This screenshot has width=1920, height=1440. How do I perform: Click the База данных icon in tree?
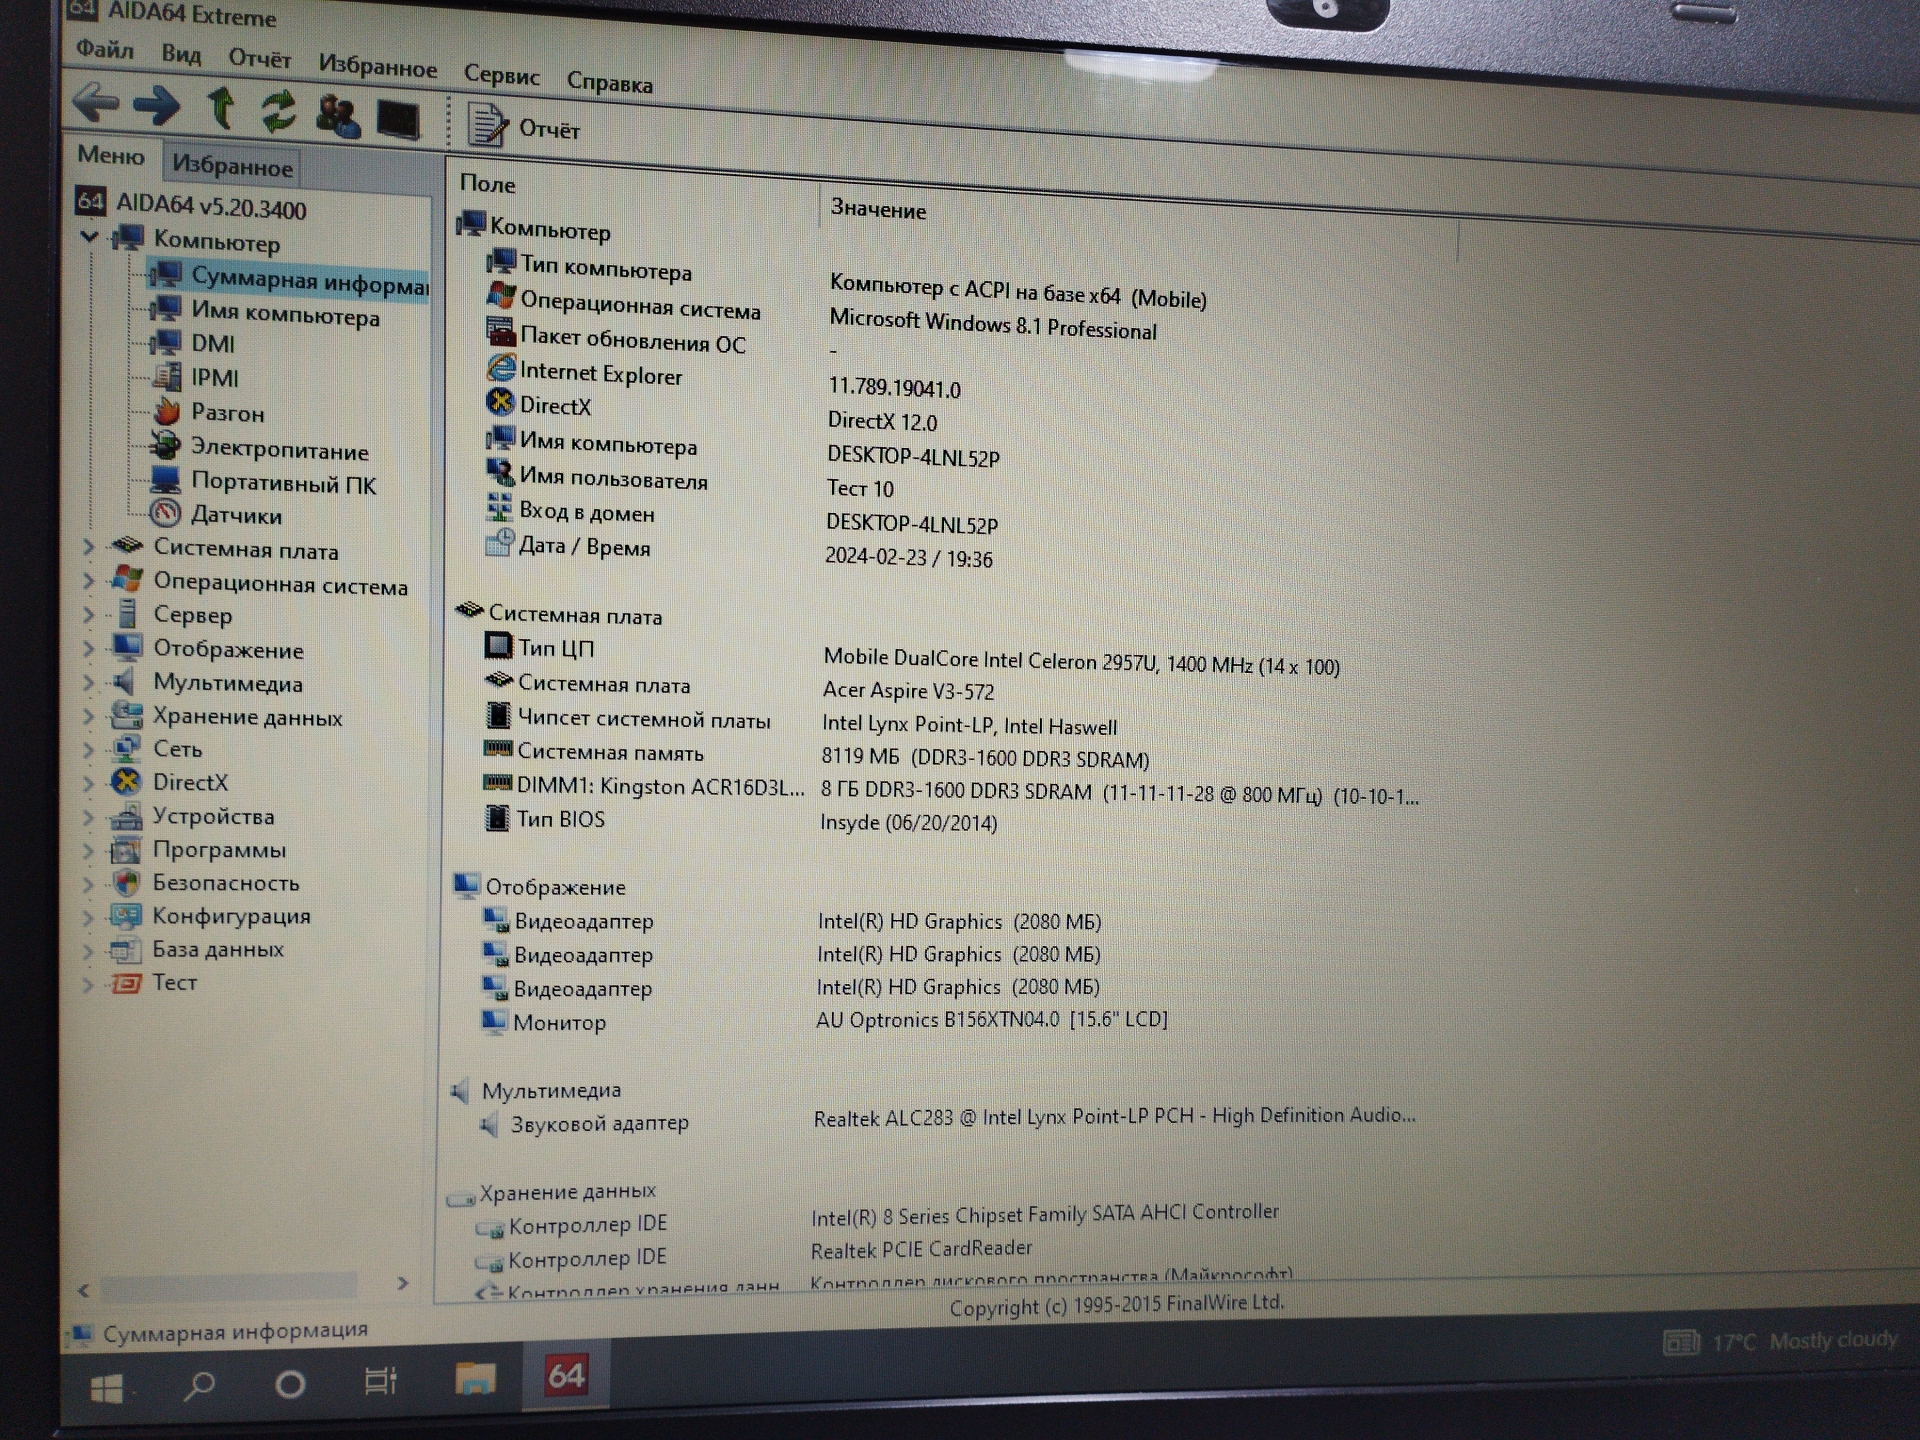click(x=126, y=949)
